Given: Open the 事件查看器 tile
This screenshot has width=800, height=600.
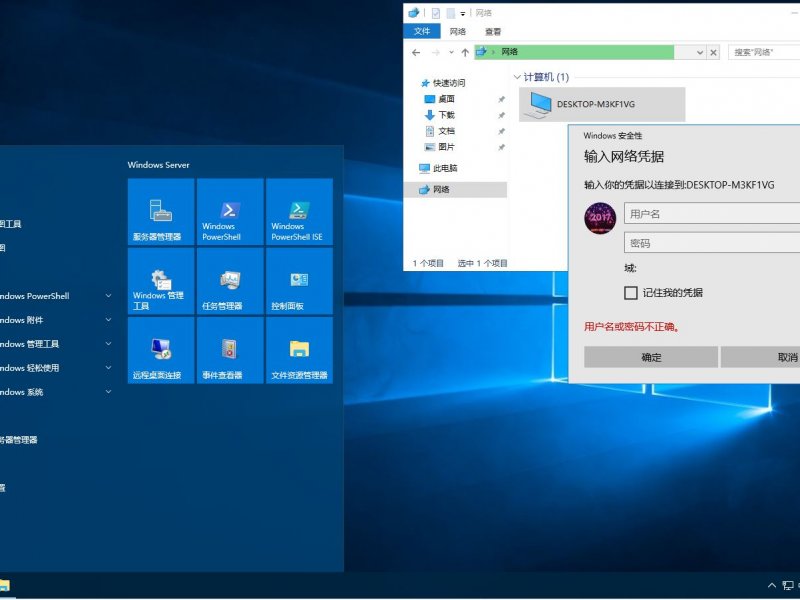Looking at the screenshot, I should coord(230,350).
